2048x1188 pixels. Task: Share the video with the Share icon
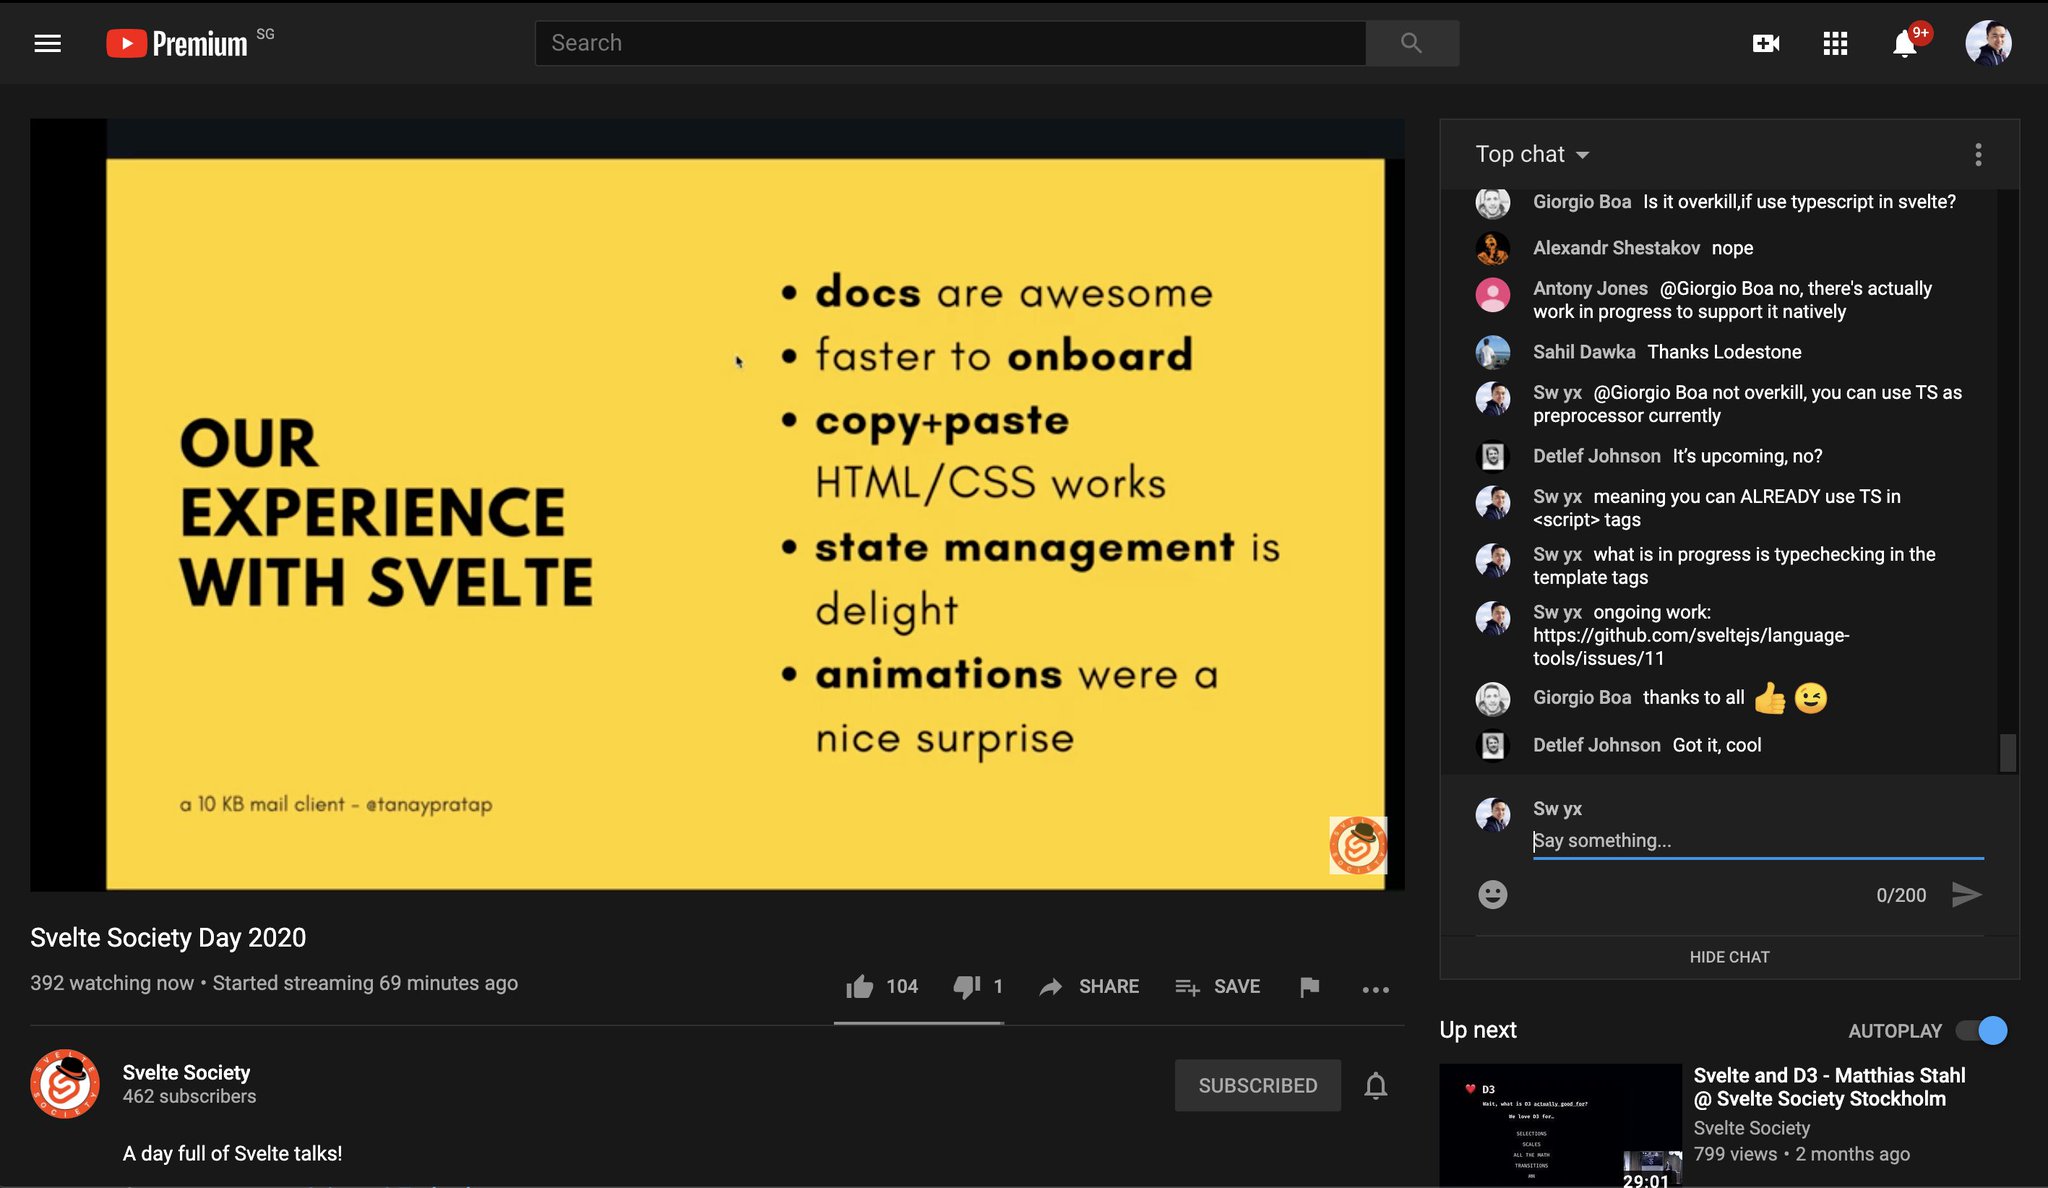1089,987
